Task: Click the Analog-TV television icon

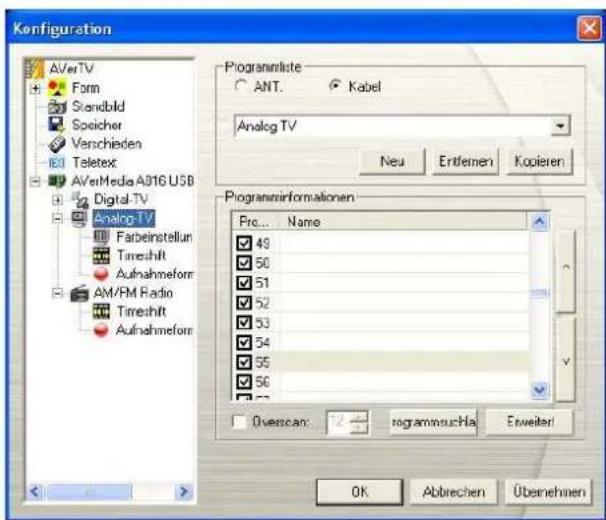Action: (x=80, y=218)
